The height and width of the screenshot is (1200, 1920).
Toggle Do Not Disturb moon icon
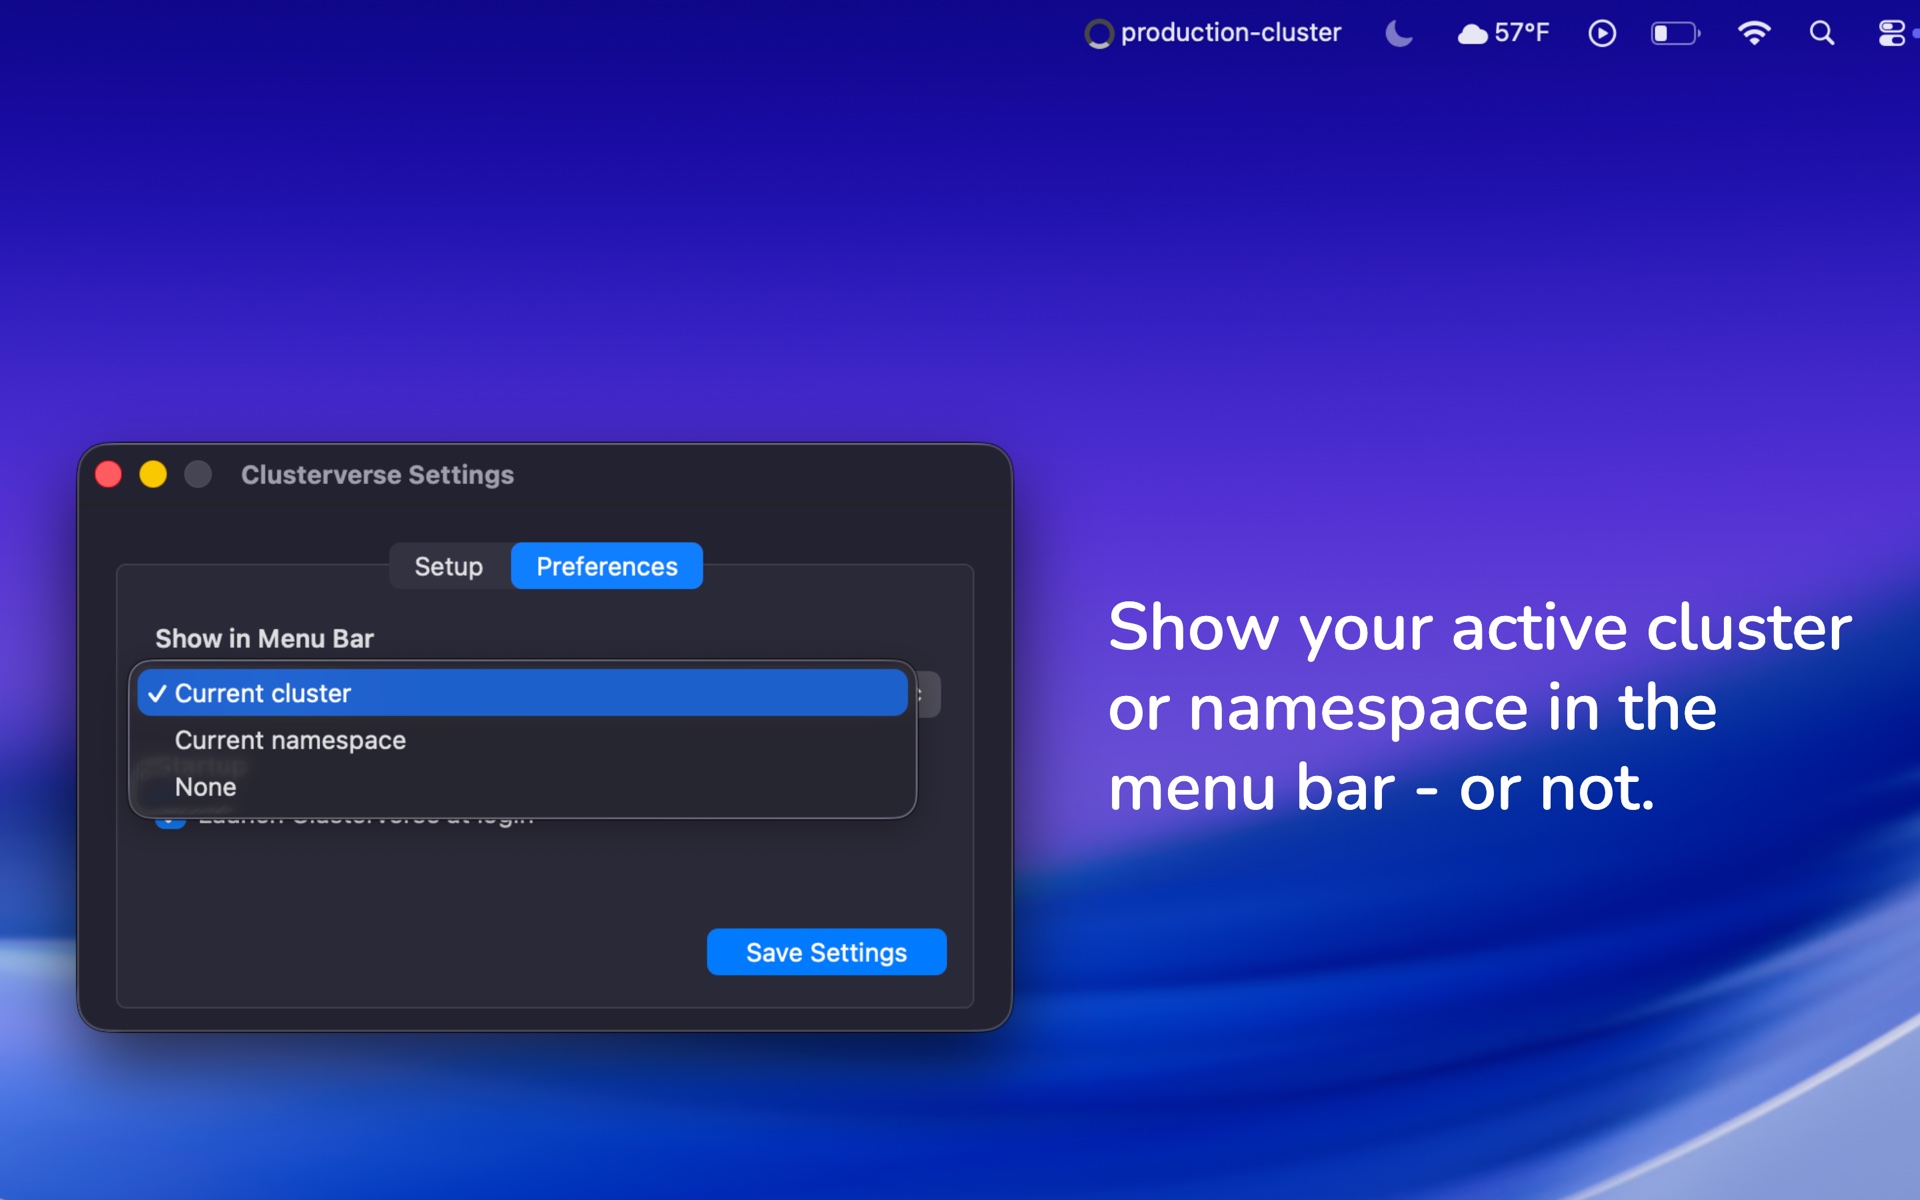click(1399, 33)
